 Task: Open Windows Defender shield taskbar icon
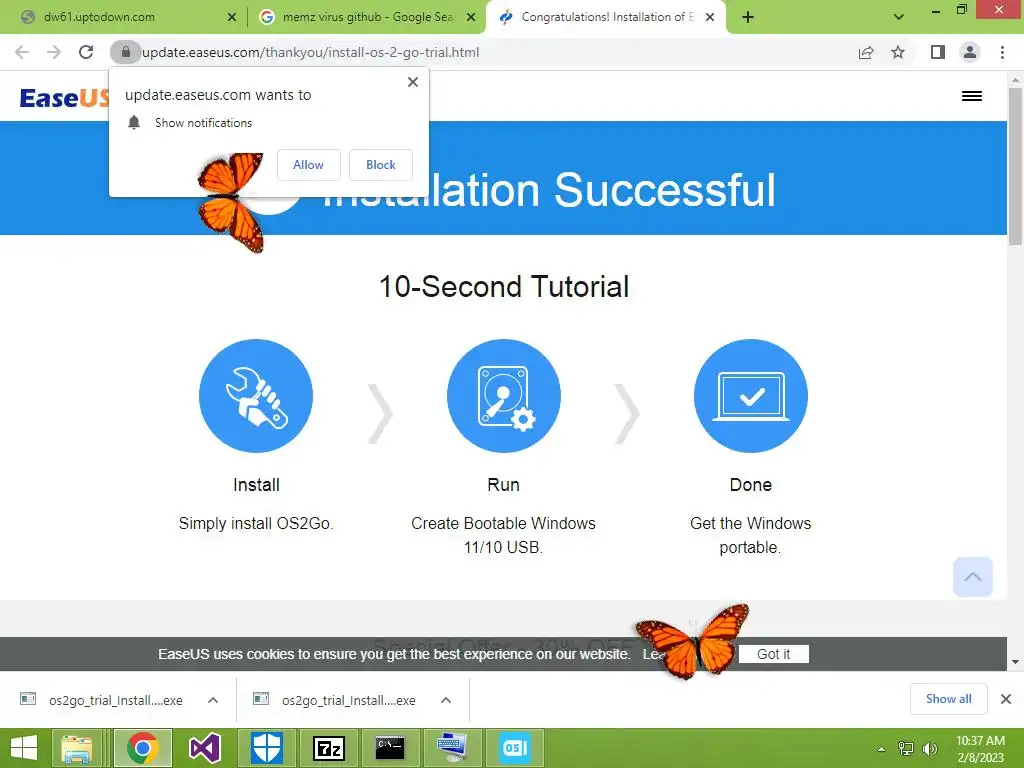tap(266, 748)
